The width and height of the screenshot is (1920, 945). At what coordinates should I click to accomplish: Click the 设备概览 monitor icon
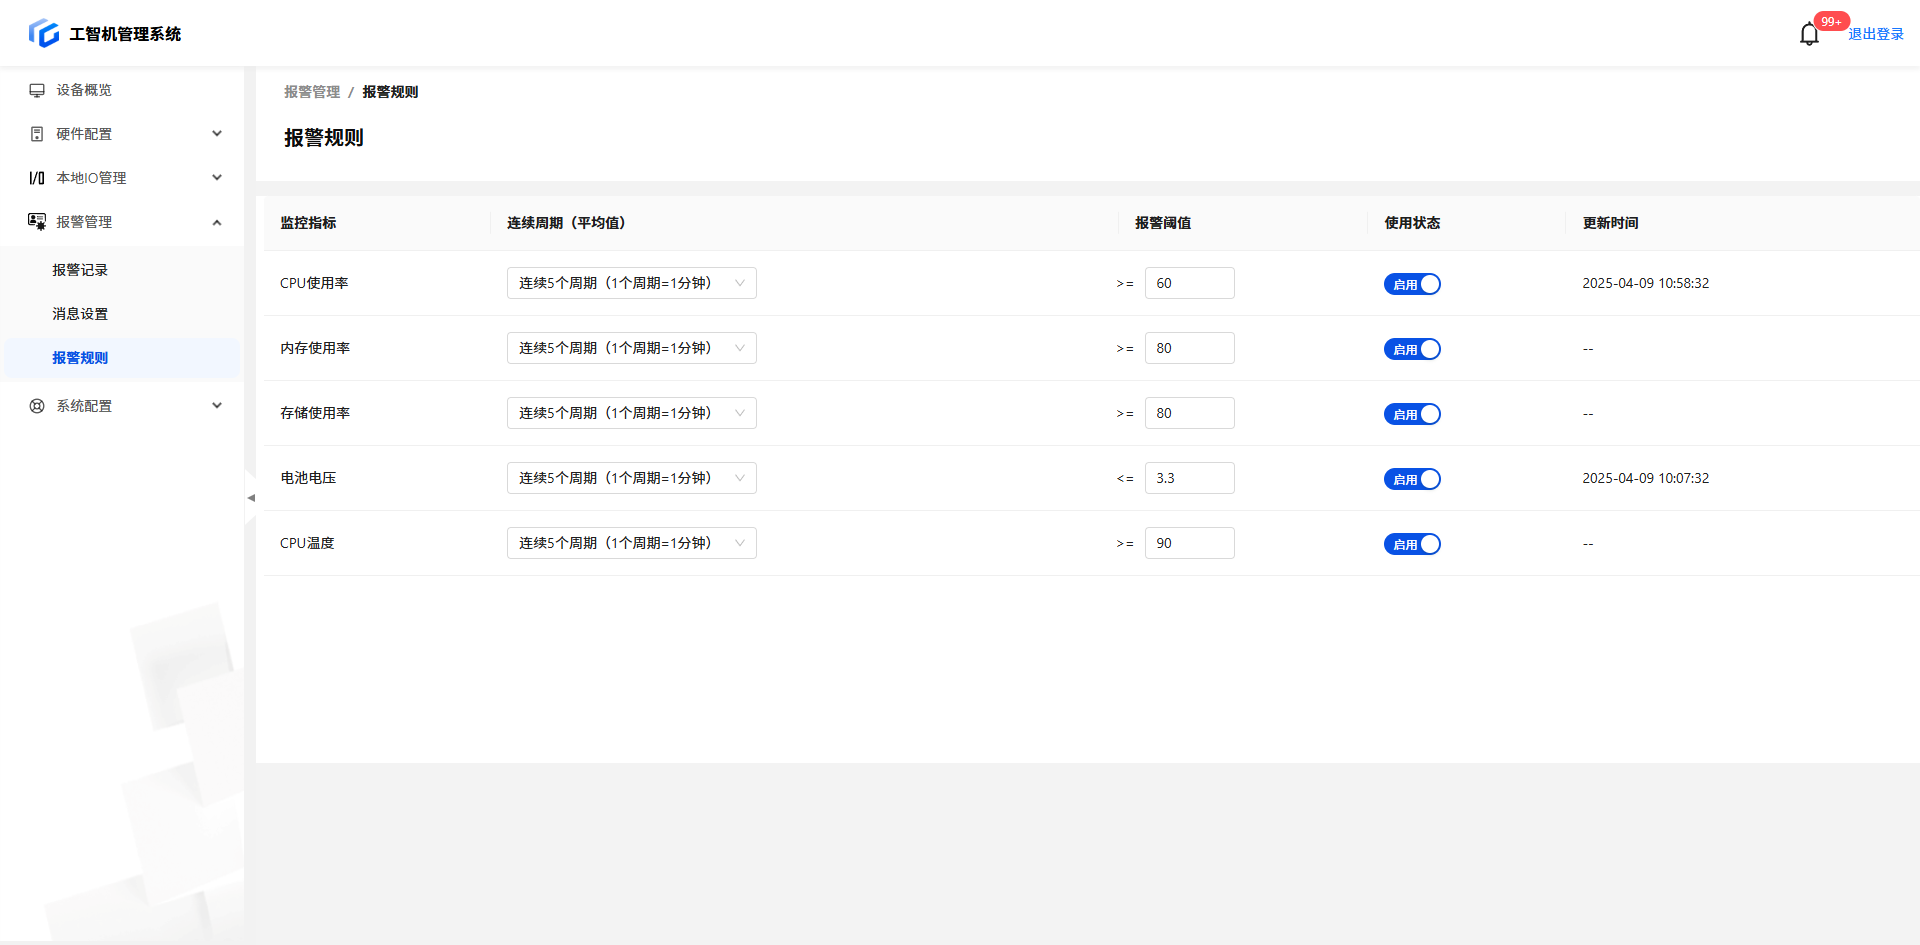tap(37, 90)
